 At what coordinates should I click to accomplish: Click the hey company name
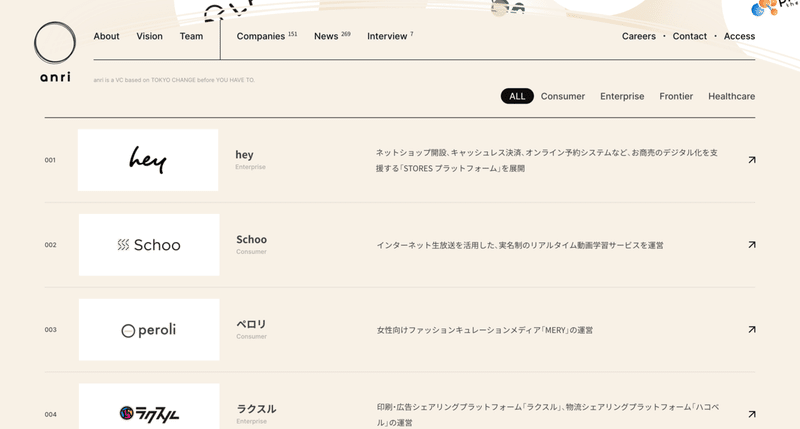tap(244, 155)
